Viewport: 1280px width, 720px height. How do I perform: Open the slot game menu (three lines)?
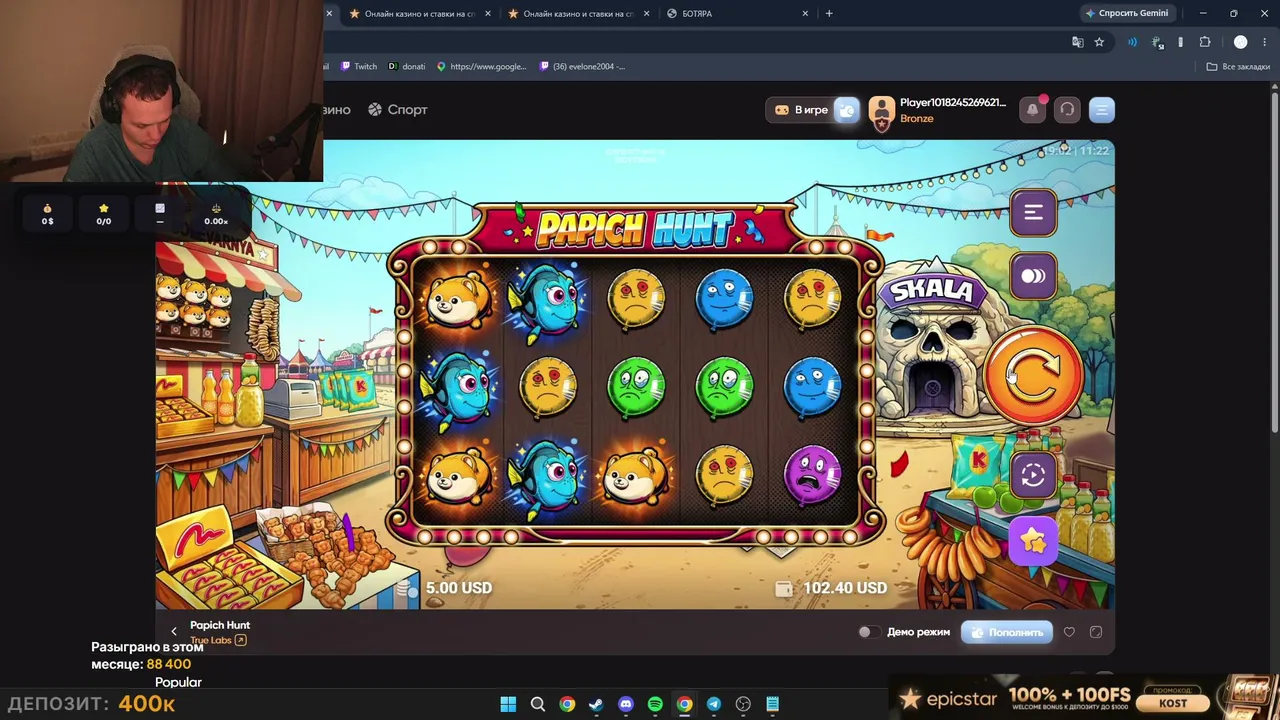1033,212
